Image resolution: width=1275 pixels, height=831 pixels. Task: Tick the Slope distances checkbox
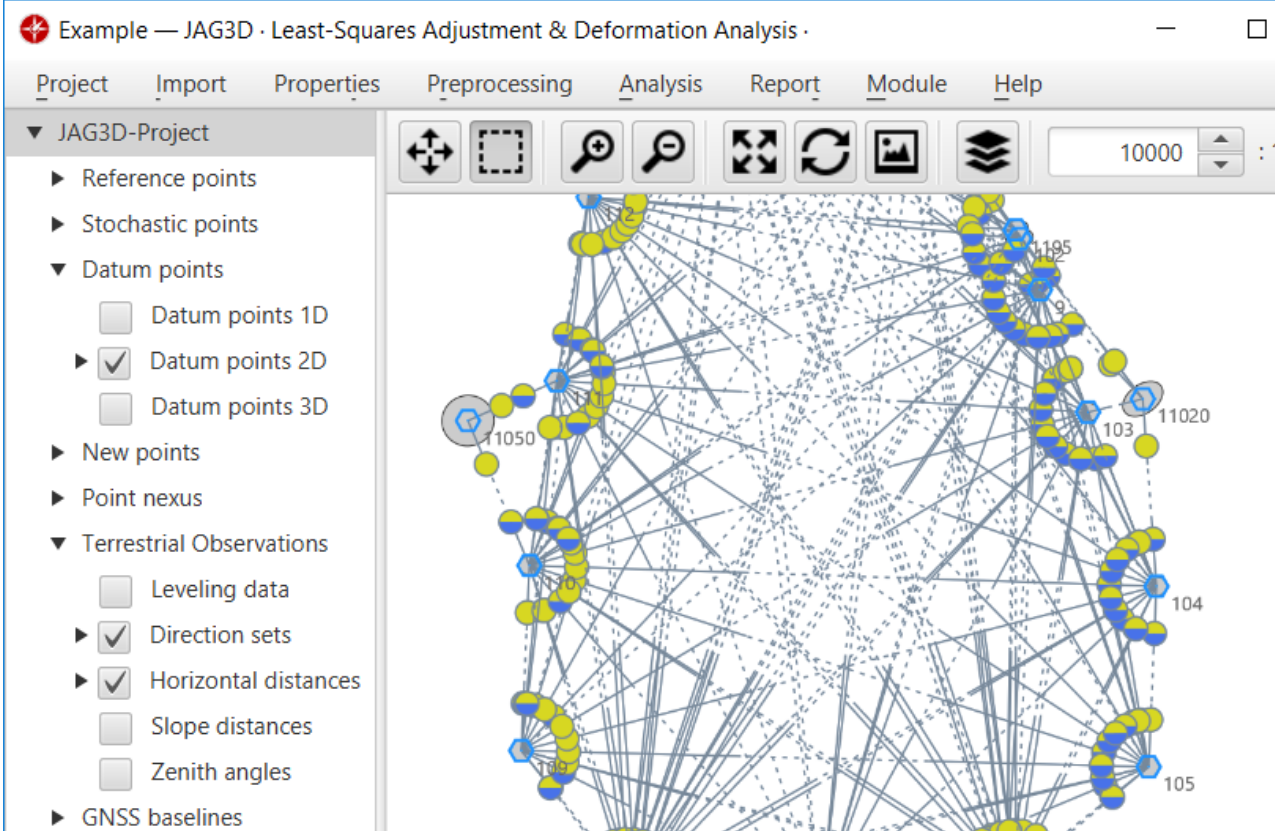(x=116, y=728)
